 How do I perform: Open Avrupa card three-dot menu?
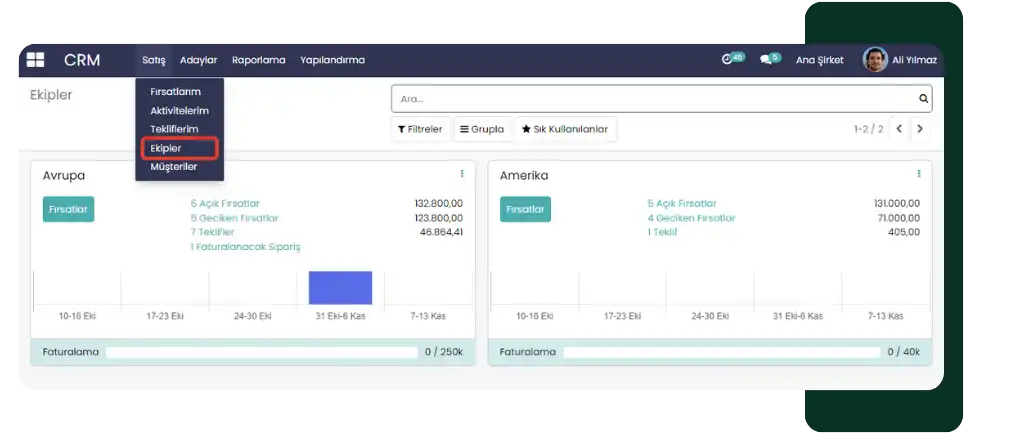click(x=462, y=174)
